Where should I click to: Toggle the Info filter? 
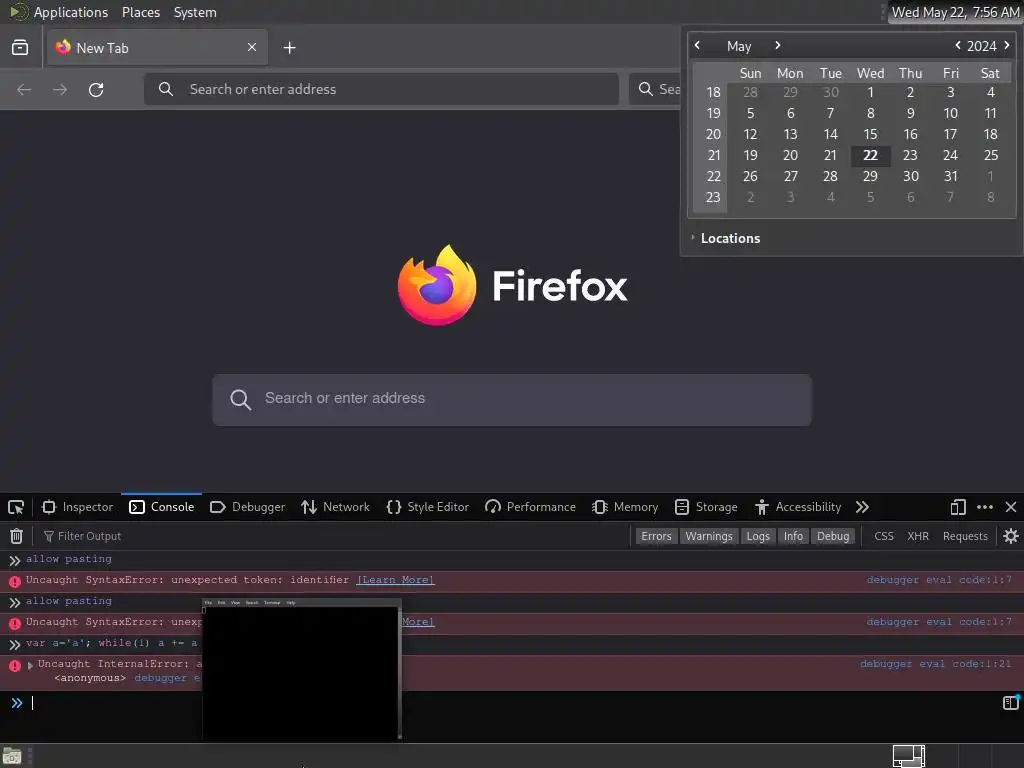point(793,536)
